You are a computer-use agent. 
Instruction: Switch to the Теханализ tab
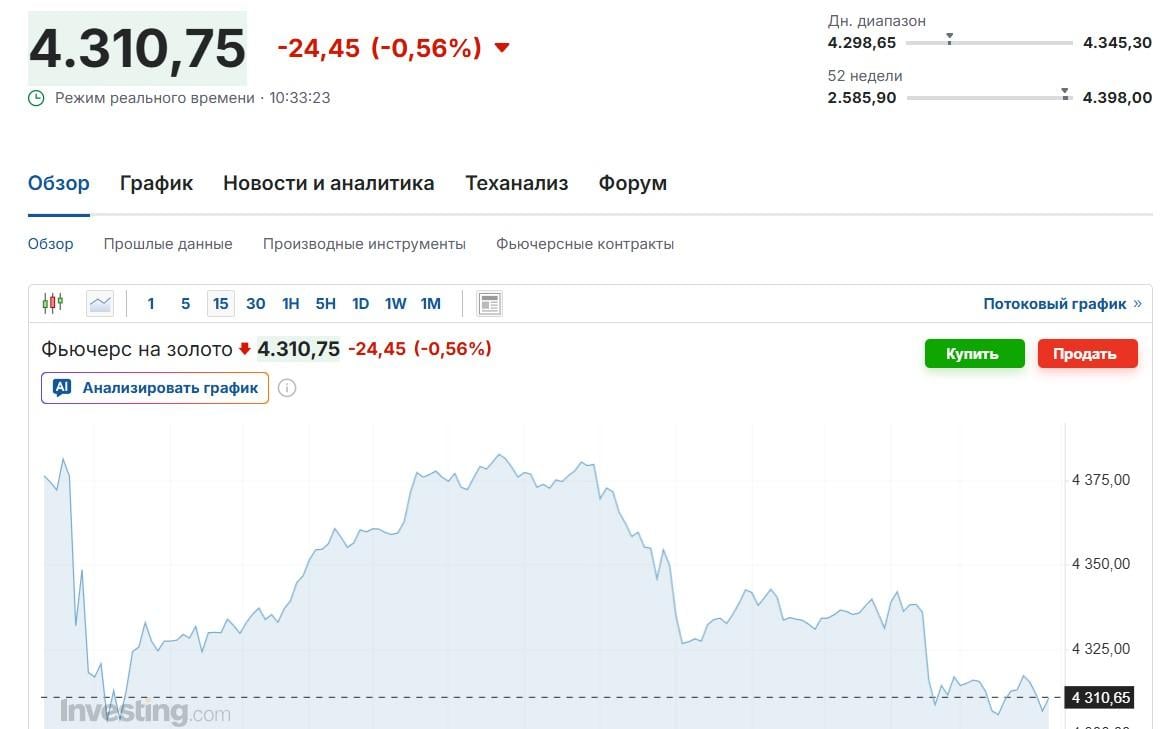(x=517, y=183)
